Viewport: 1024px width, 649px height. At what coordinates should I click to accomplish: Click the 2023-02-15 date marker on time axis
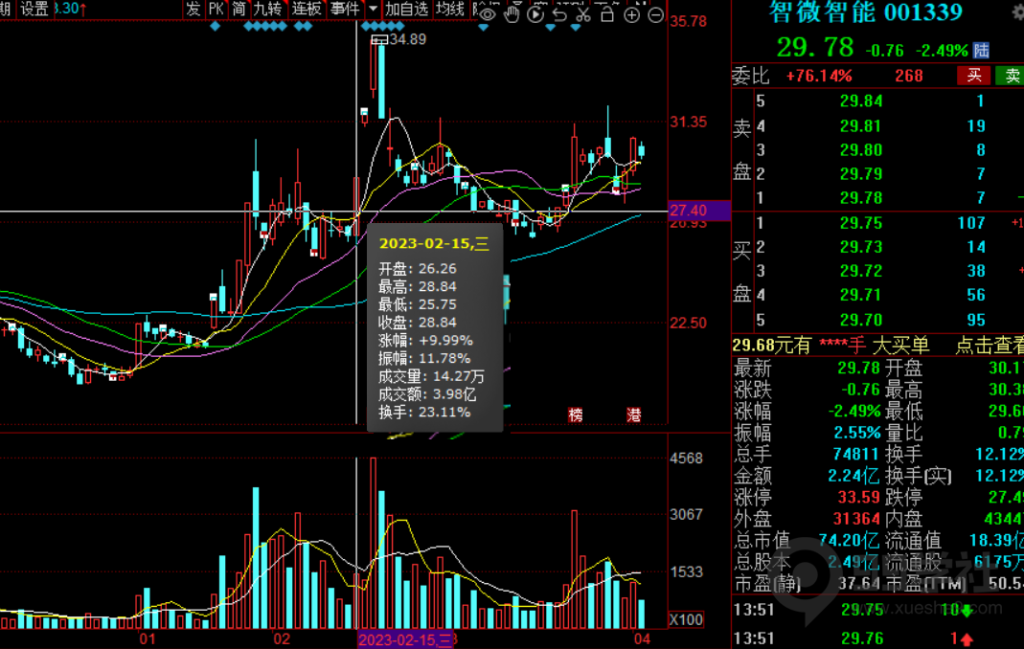[404, 639]
